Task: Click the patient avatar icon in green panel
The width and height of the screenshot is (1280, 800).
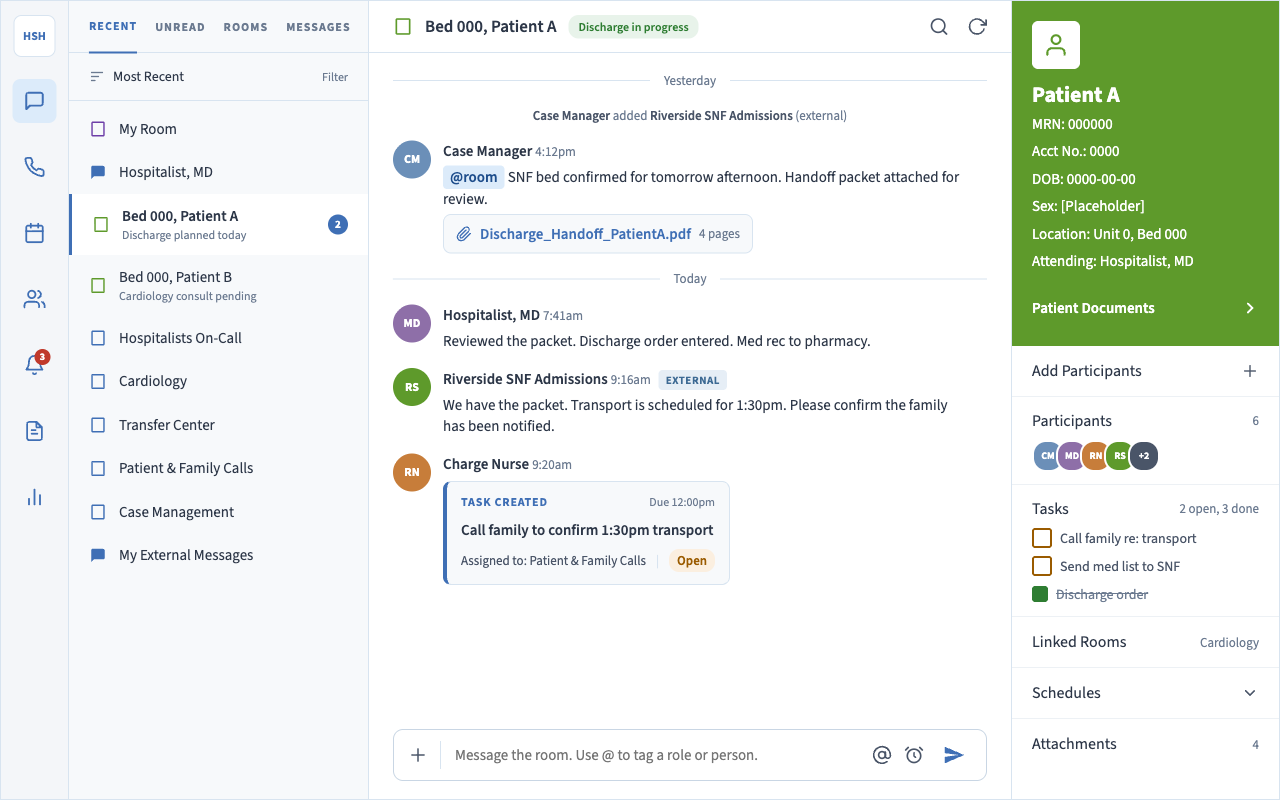Action: click(x=1056, y=45)
